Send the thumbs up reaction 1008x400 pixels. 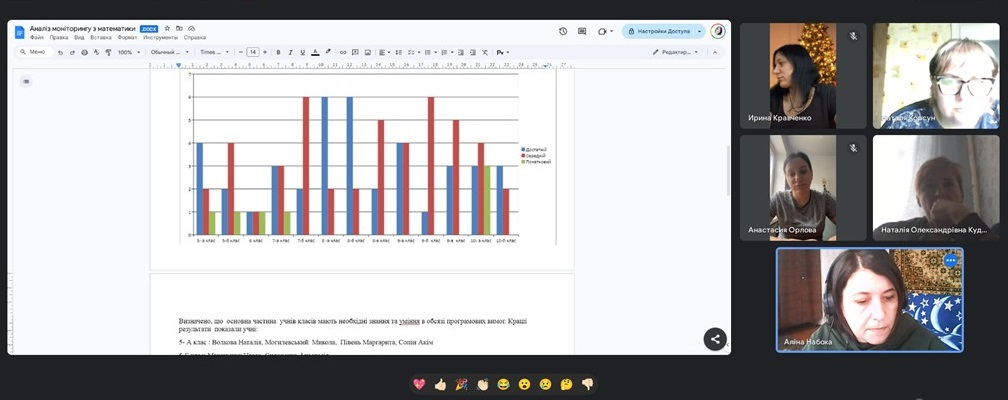[440, 384]
